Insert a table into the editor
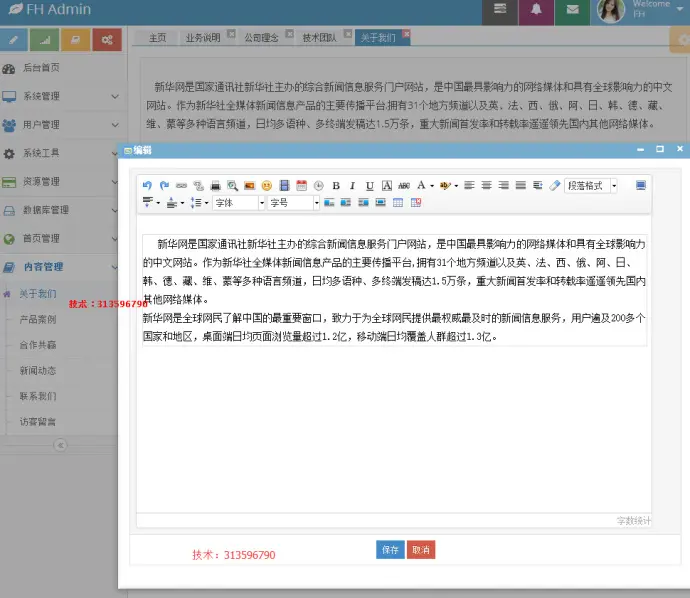Screen dimensions: 690x598 point(398,202)
